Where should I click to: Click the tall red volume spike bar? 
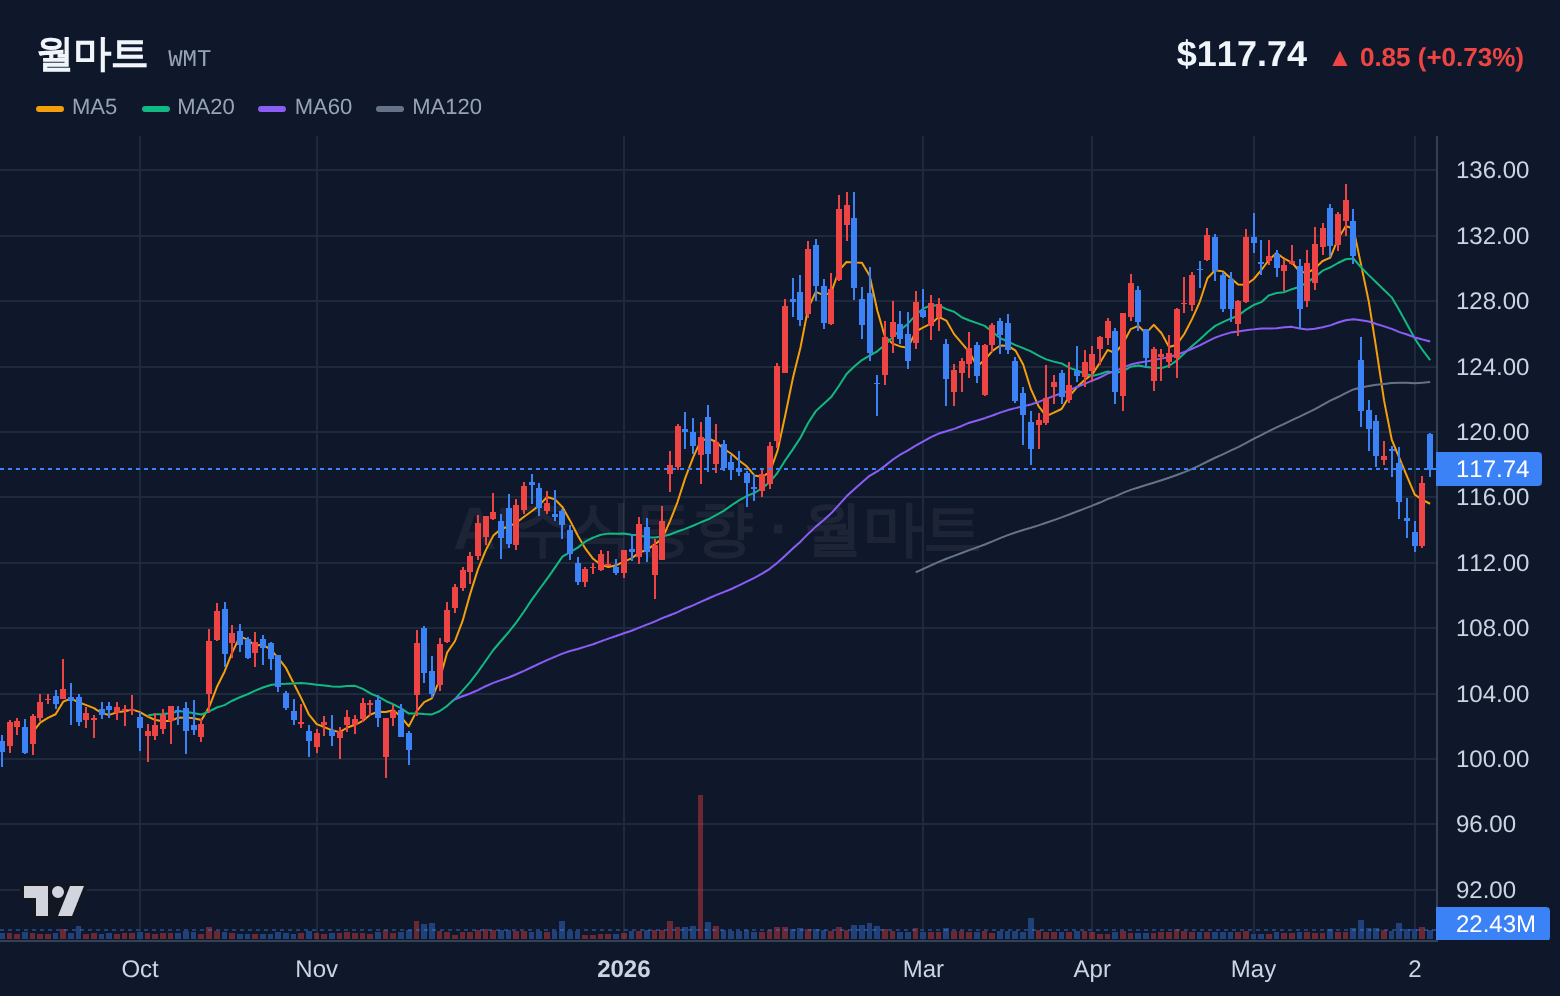click(700, 867)
